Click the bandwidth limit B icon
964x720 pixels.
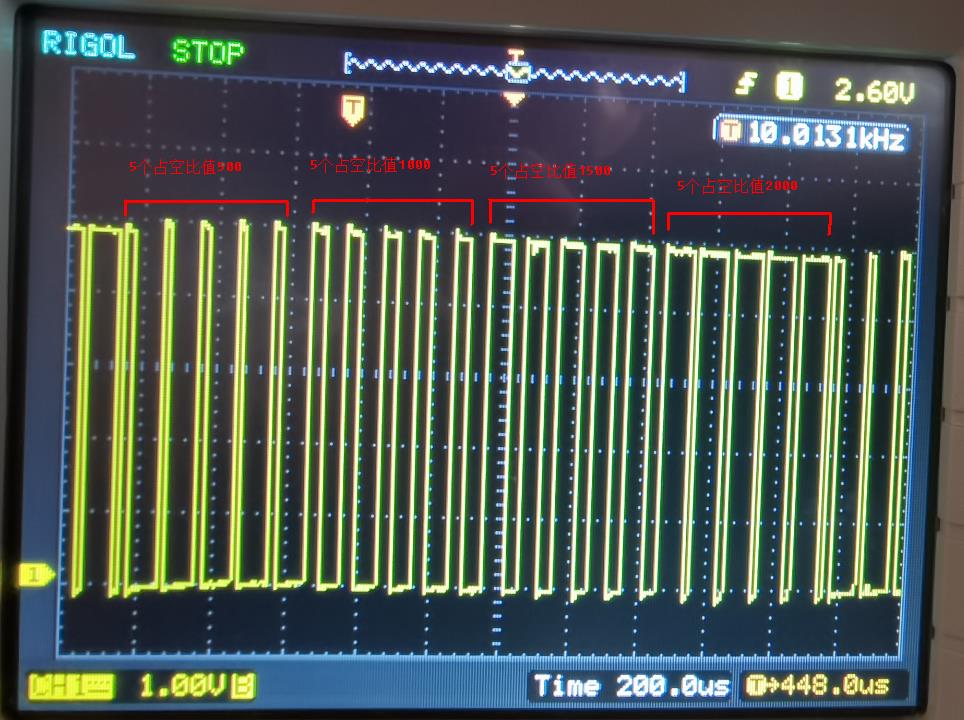243,686
